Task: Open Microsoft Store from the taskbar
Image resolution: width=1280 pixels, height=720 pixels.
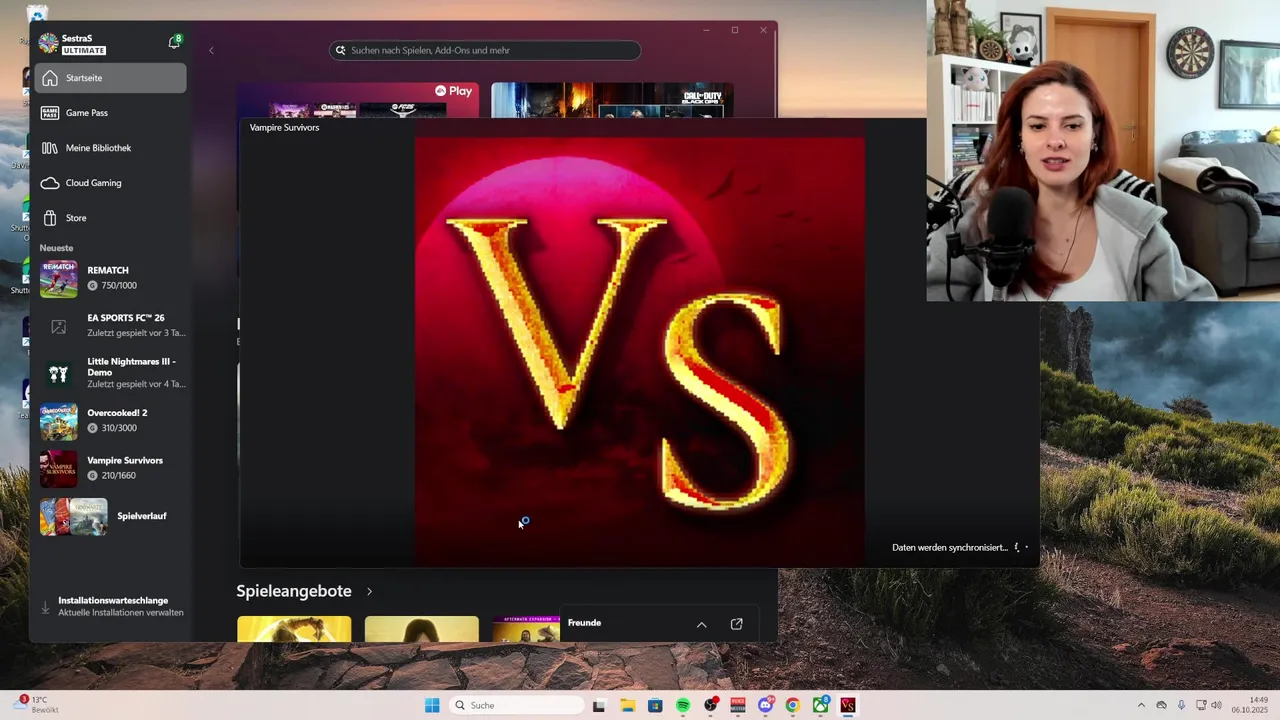Action: [655, 705]
